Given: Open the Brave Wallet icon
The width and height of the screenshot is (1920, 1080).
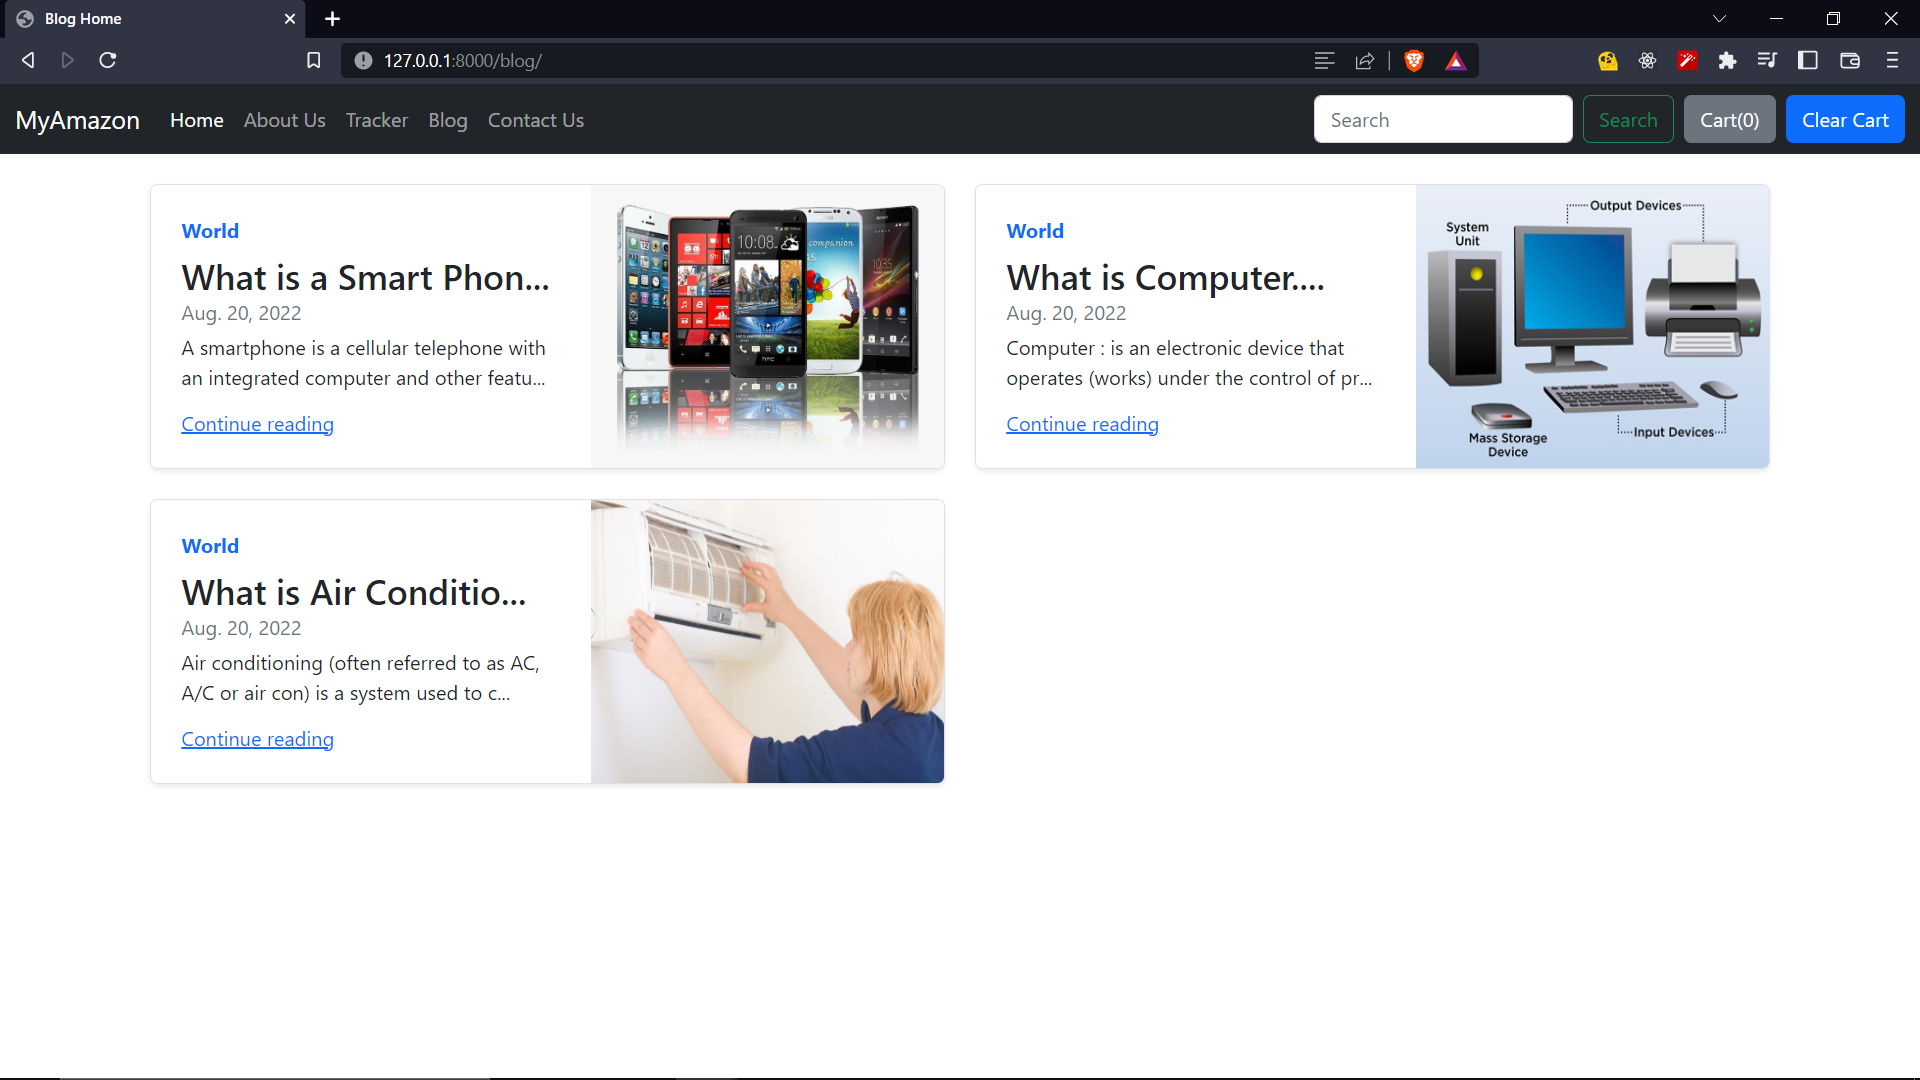Looking at the screenshot, I should [x=1849, y=60].
